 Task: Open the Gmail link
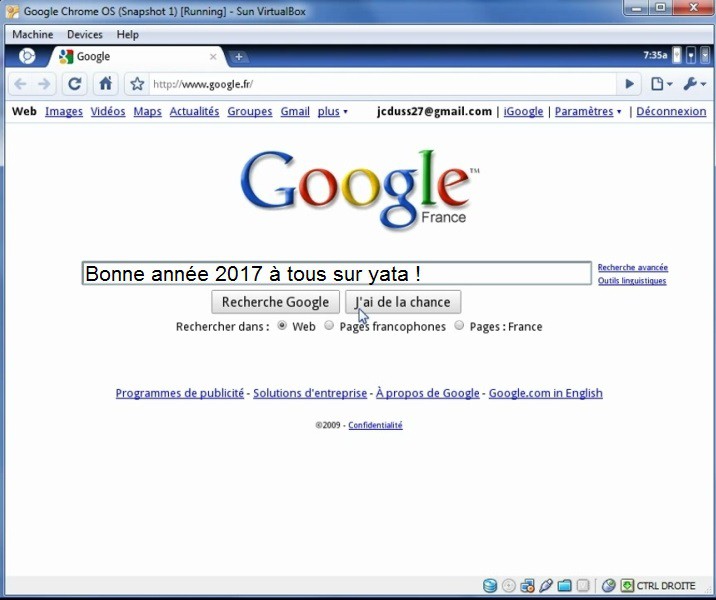click(295, 111)
